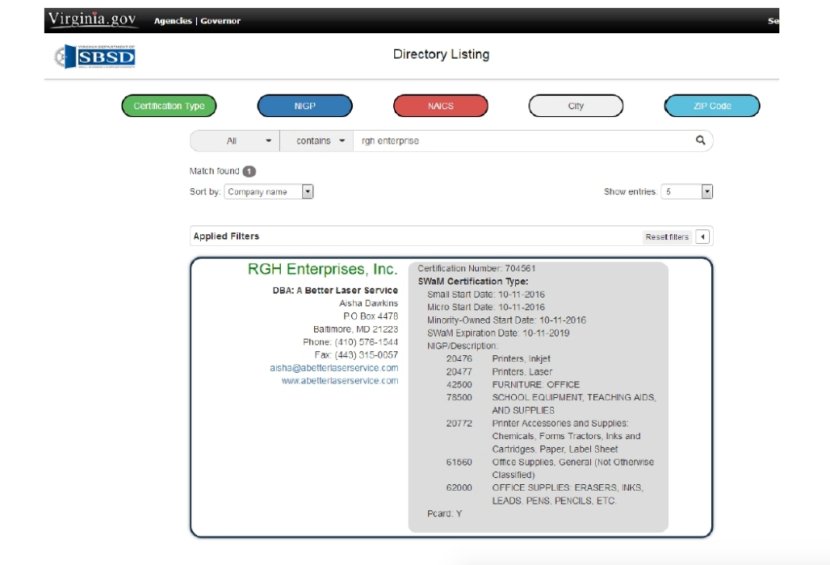Image resolution: width=830 pixels, height=565 pixels.
Task: Open the Show entries dropdown
Action: (x=687, y=192)
